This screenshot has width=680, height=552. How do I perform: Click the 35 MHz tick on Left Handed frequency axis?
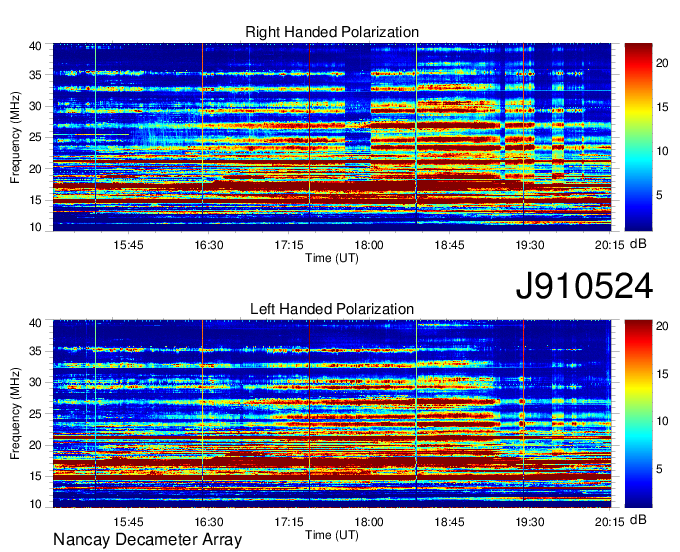point(35,351)
